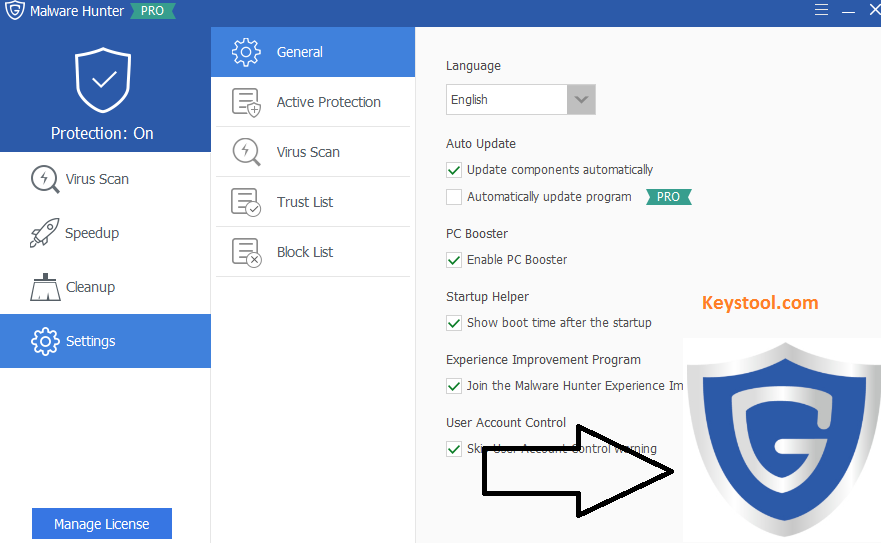Click the Cleanup broom icon

coord(45,287)
